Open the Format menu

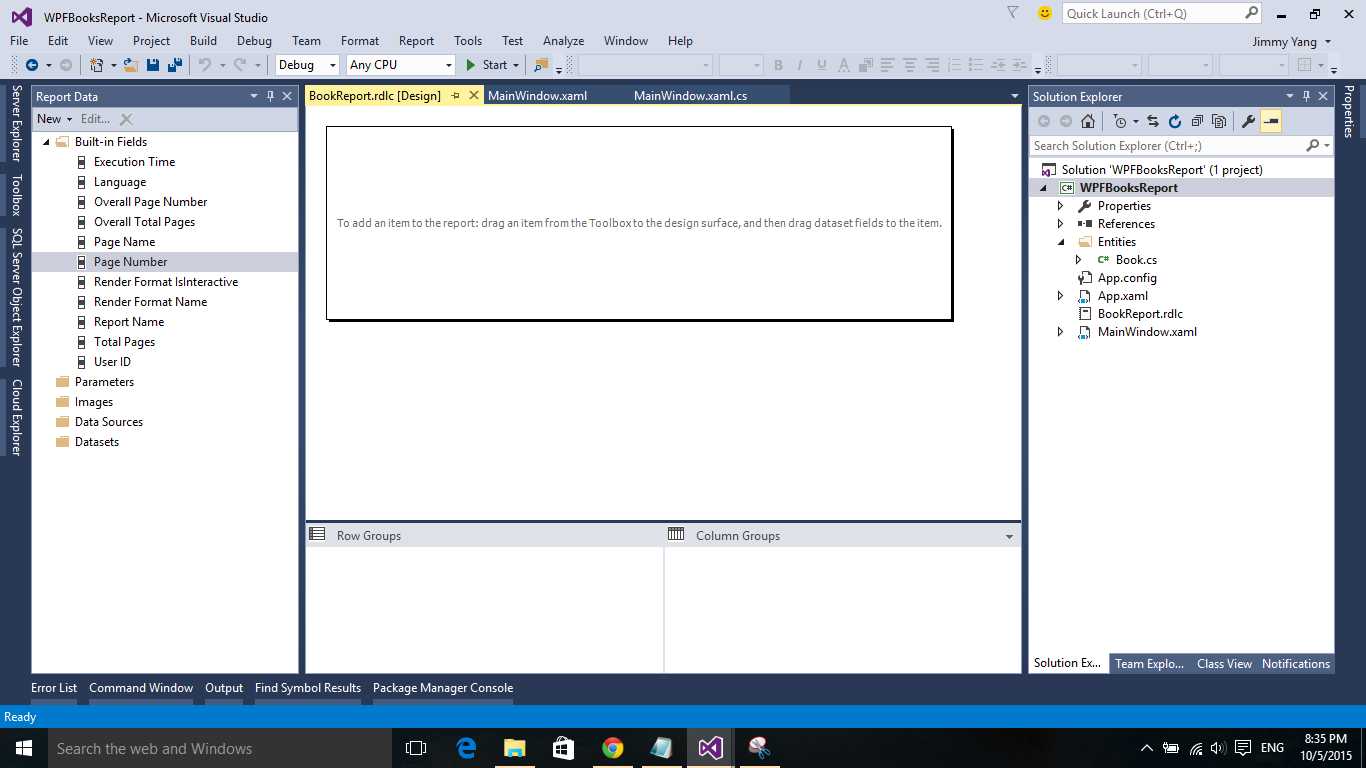point(360,41)
